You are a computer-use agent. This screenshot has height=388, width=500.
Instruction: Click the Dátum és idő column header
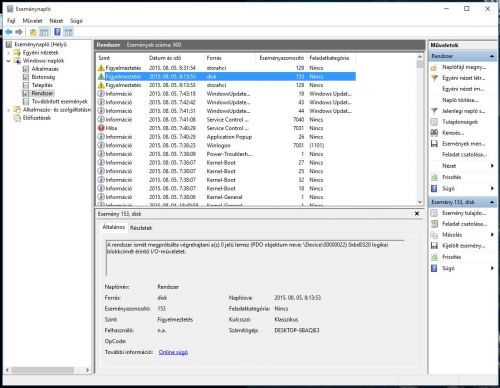(x=165, y=58)
